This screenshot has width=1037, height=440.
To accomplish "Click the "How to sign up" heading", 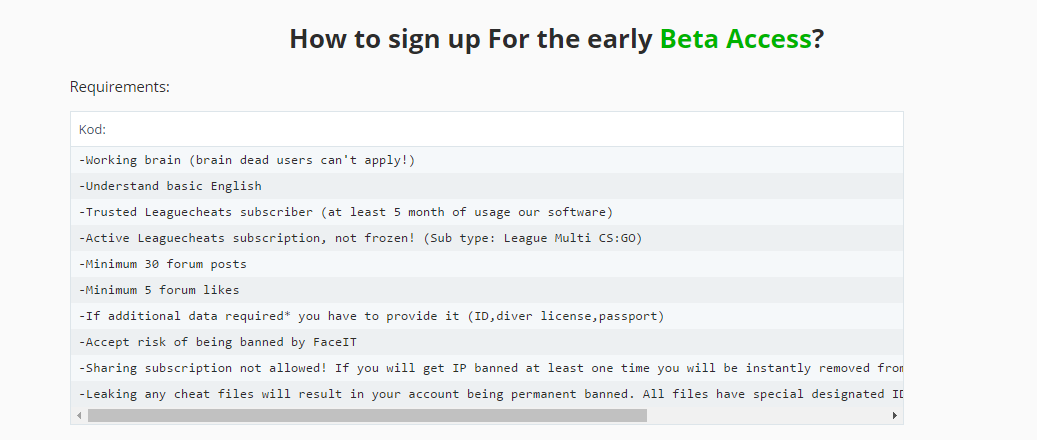I will point(556,39).
